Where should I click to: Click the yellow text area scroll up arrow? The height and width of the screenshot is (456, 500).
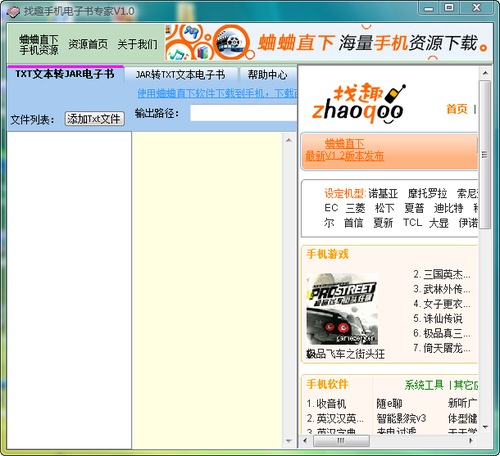point(289,140)
